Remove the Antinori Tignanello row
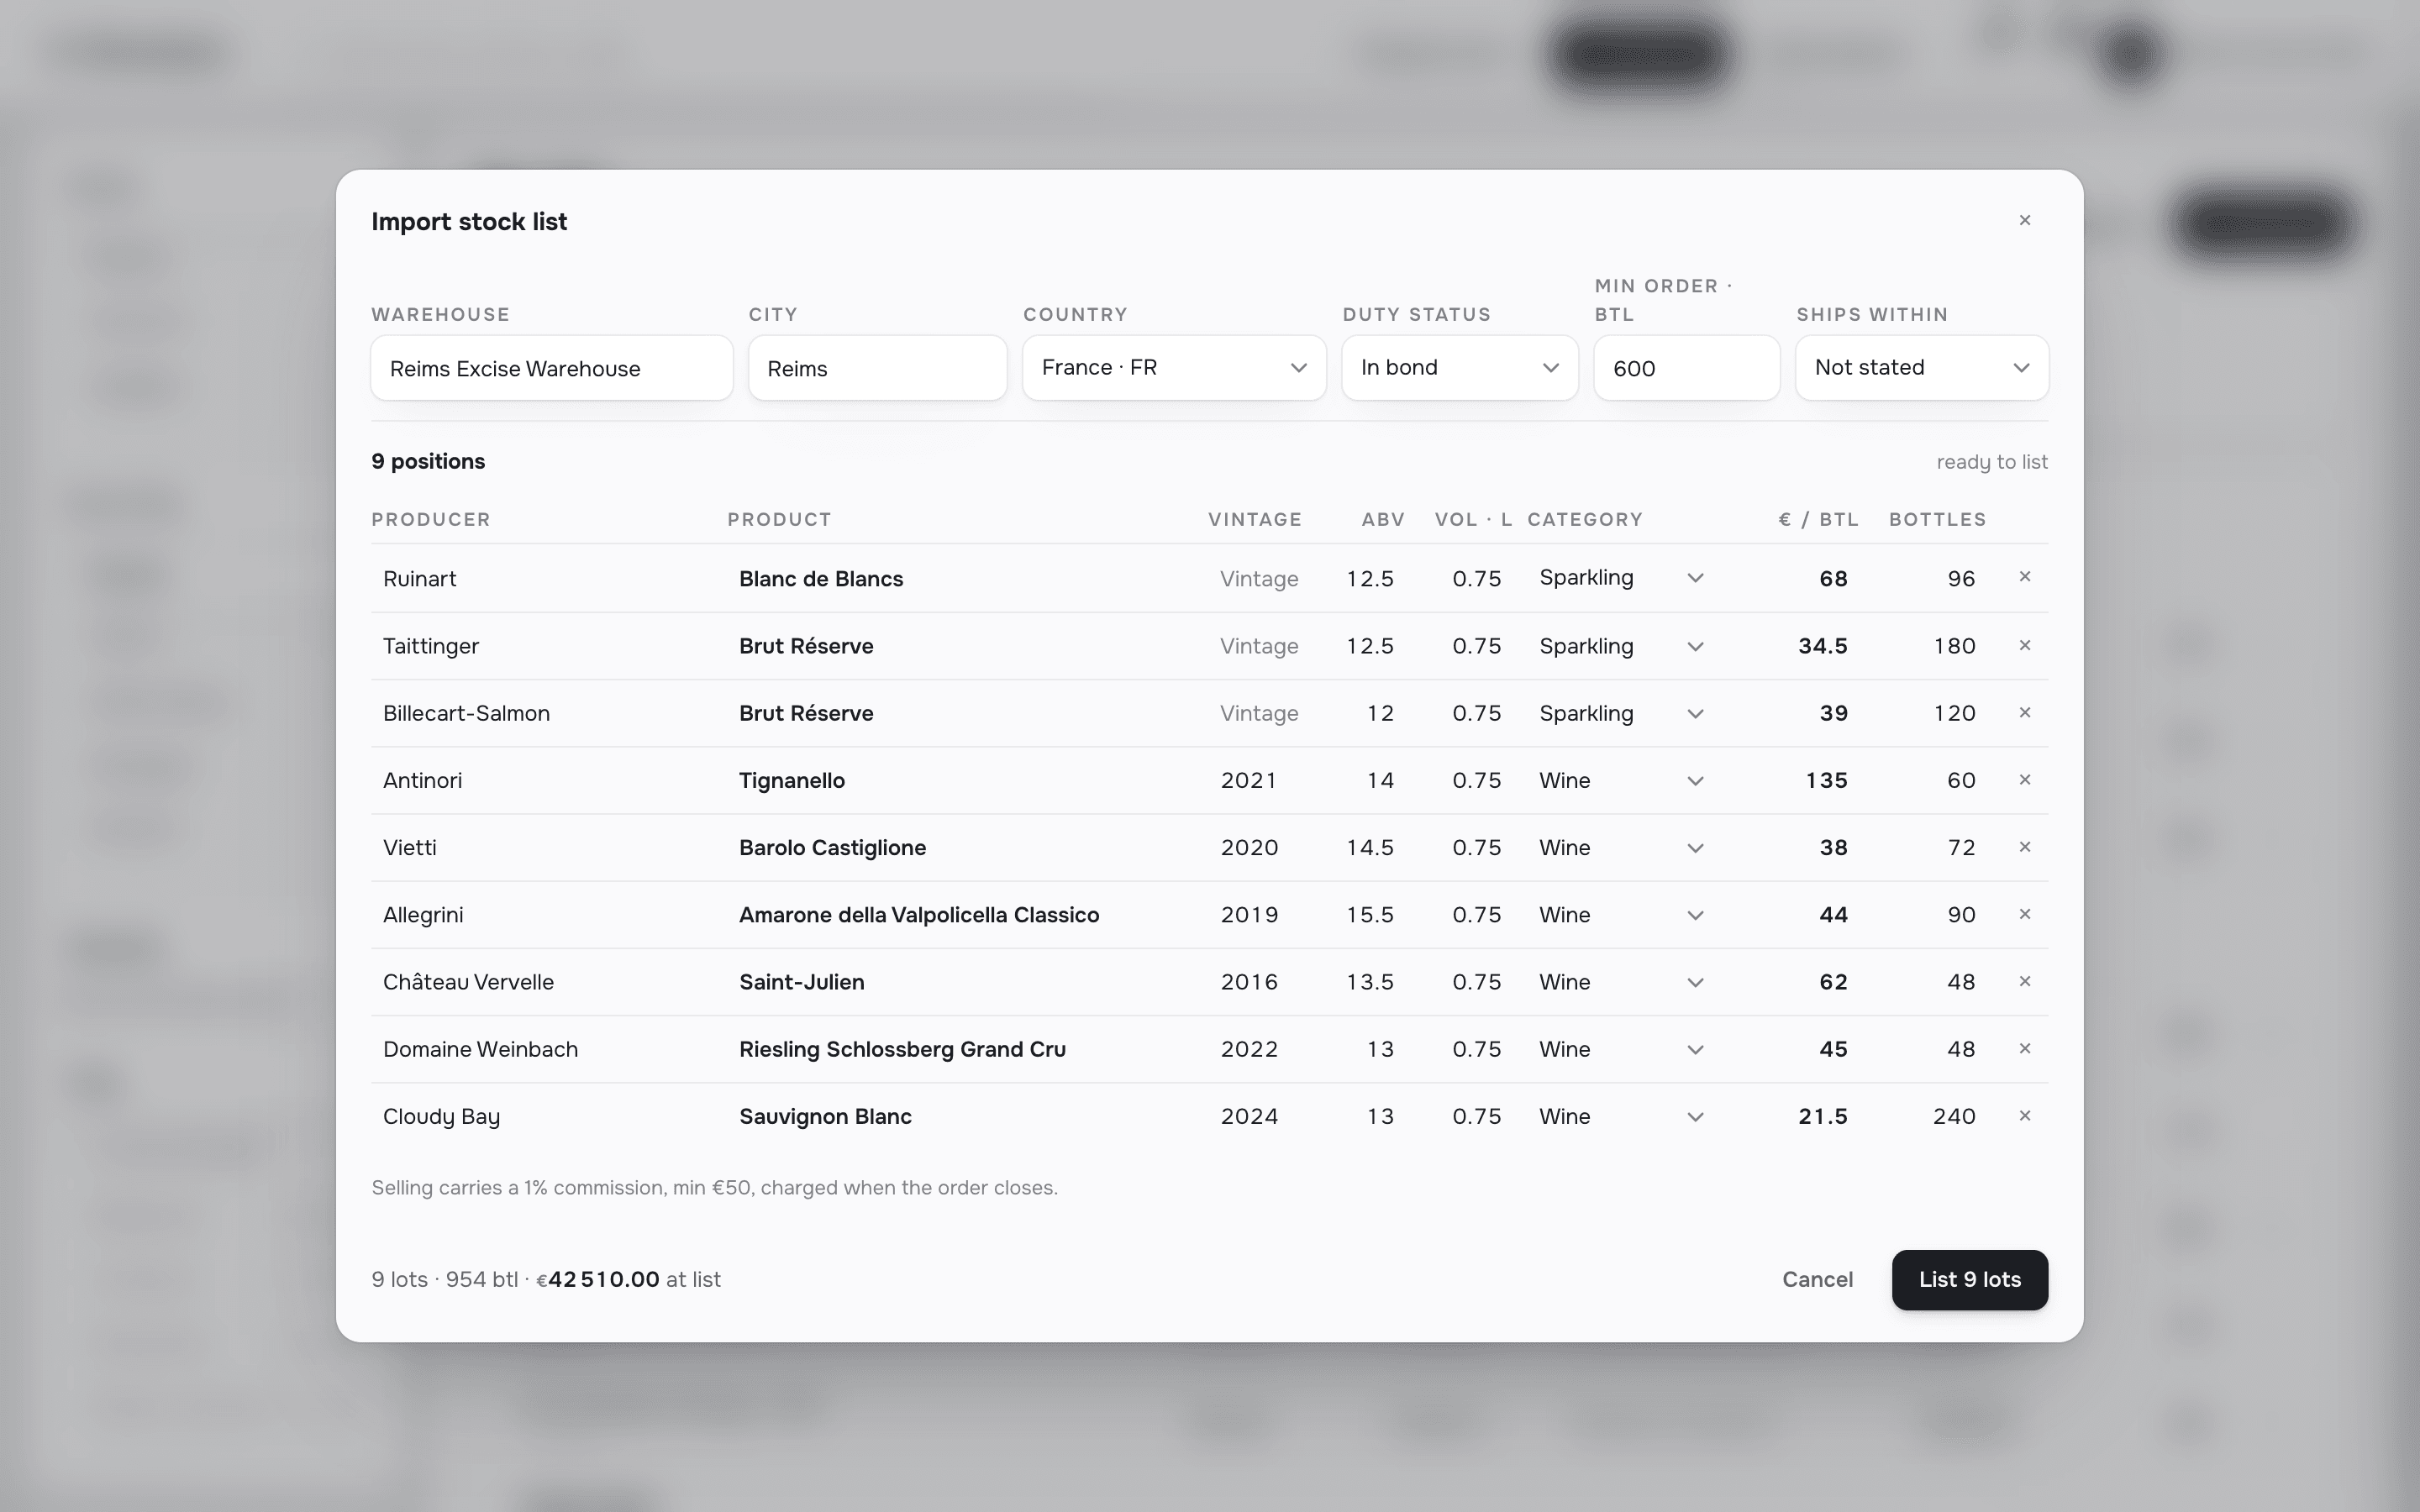 pyautogui.click(x=2024, y=780)
